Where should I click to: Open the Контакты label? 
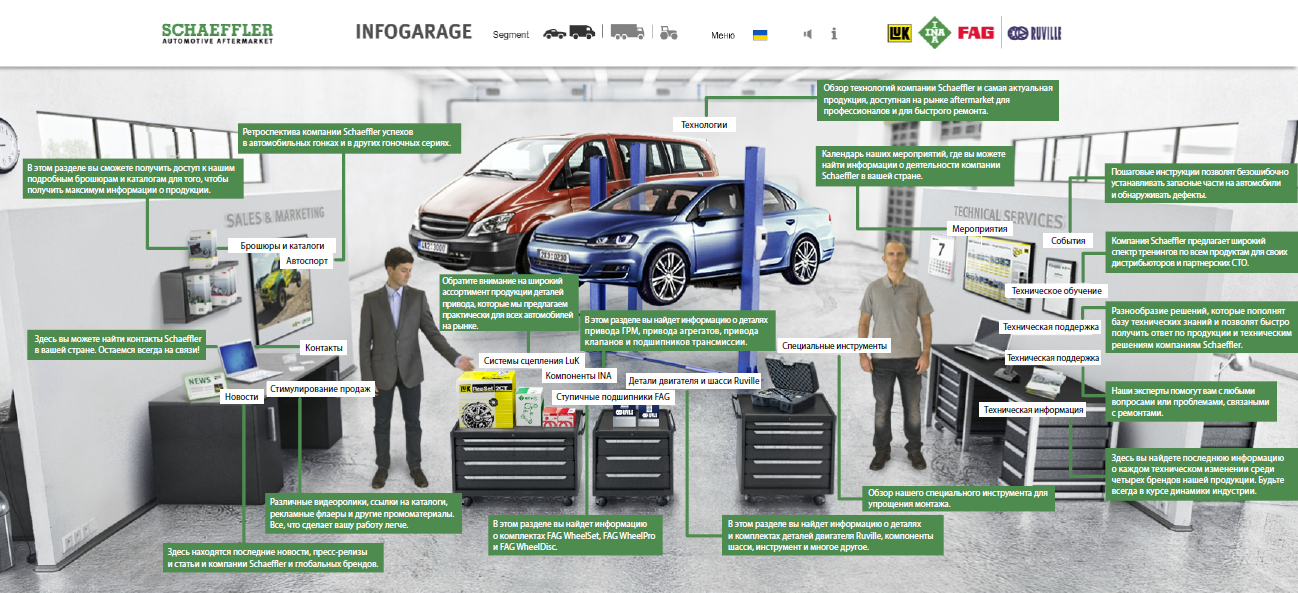pos(323,348)
